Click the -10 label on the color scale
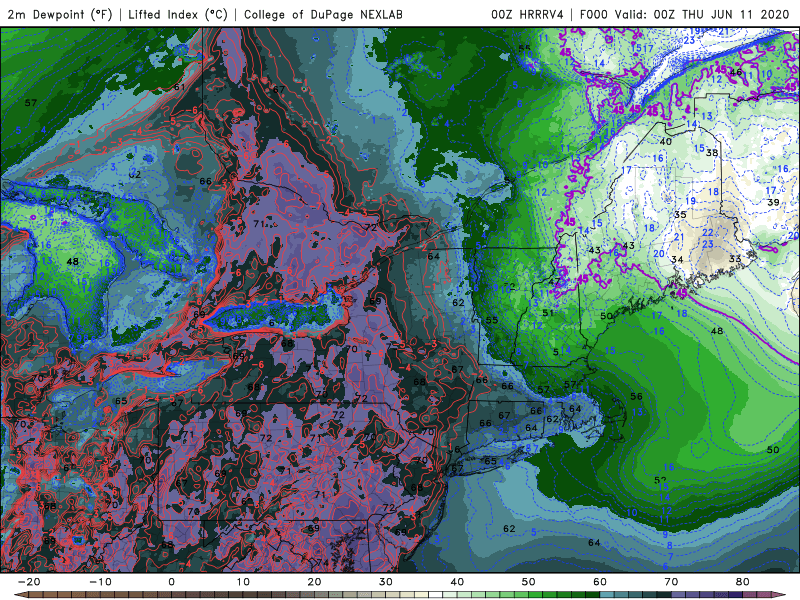Viewport: 800px width, 600px height. pyautogui.click(x=100, y=582)
